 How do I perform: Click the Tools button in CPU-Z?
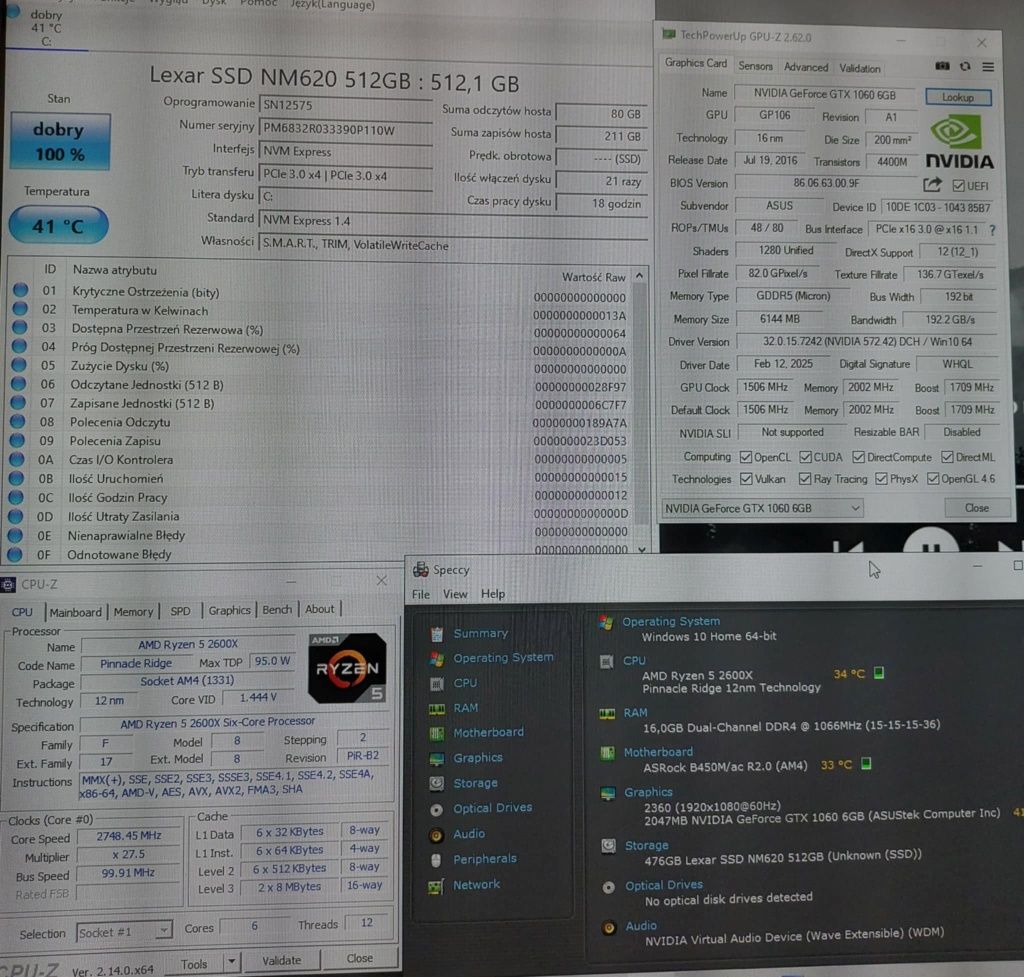194,963
